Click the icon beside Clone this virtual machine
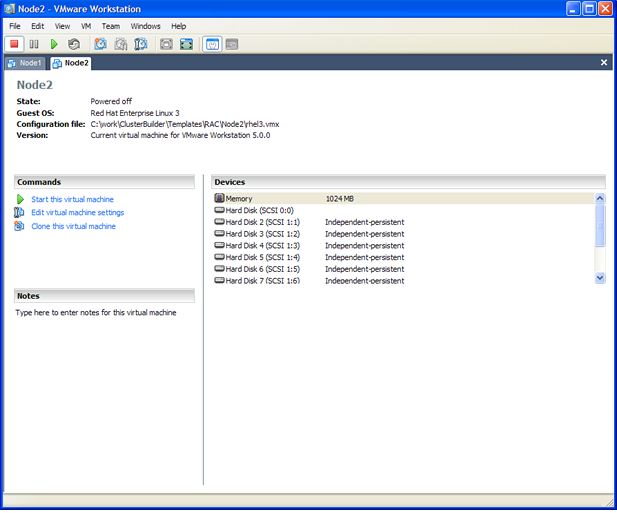The image size is (617, 513). pos(19,226)
